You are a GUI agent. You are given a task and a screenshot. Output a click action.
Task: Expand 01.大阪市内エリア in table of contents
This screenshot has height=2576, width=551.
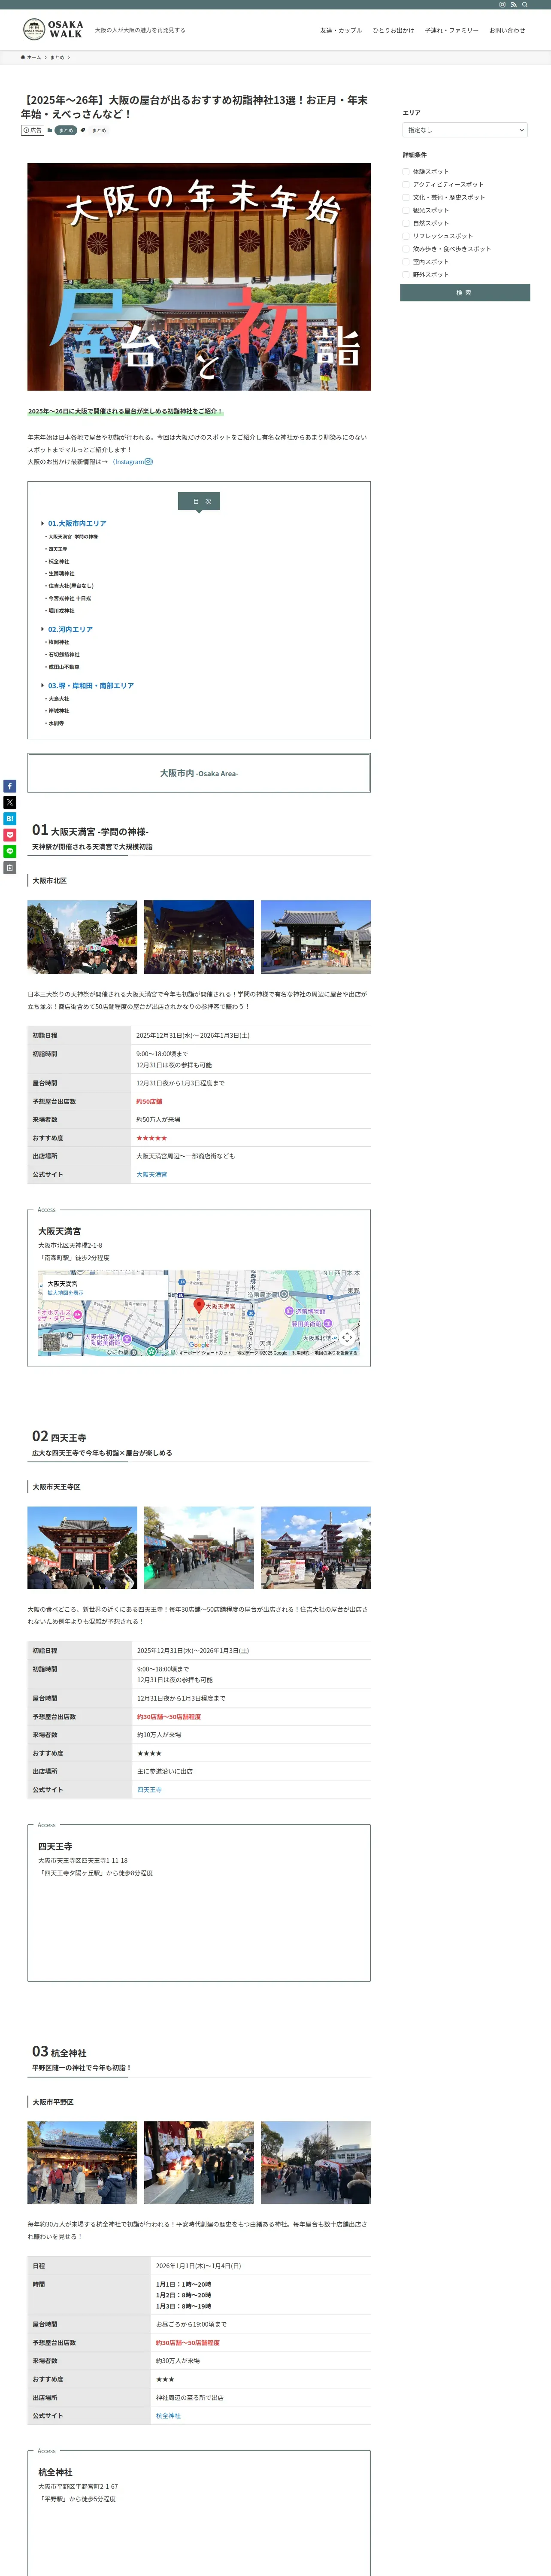pyautogui.click(x=77, y=523)
